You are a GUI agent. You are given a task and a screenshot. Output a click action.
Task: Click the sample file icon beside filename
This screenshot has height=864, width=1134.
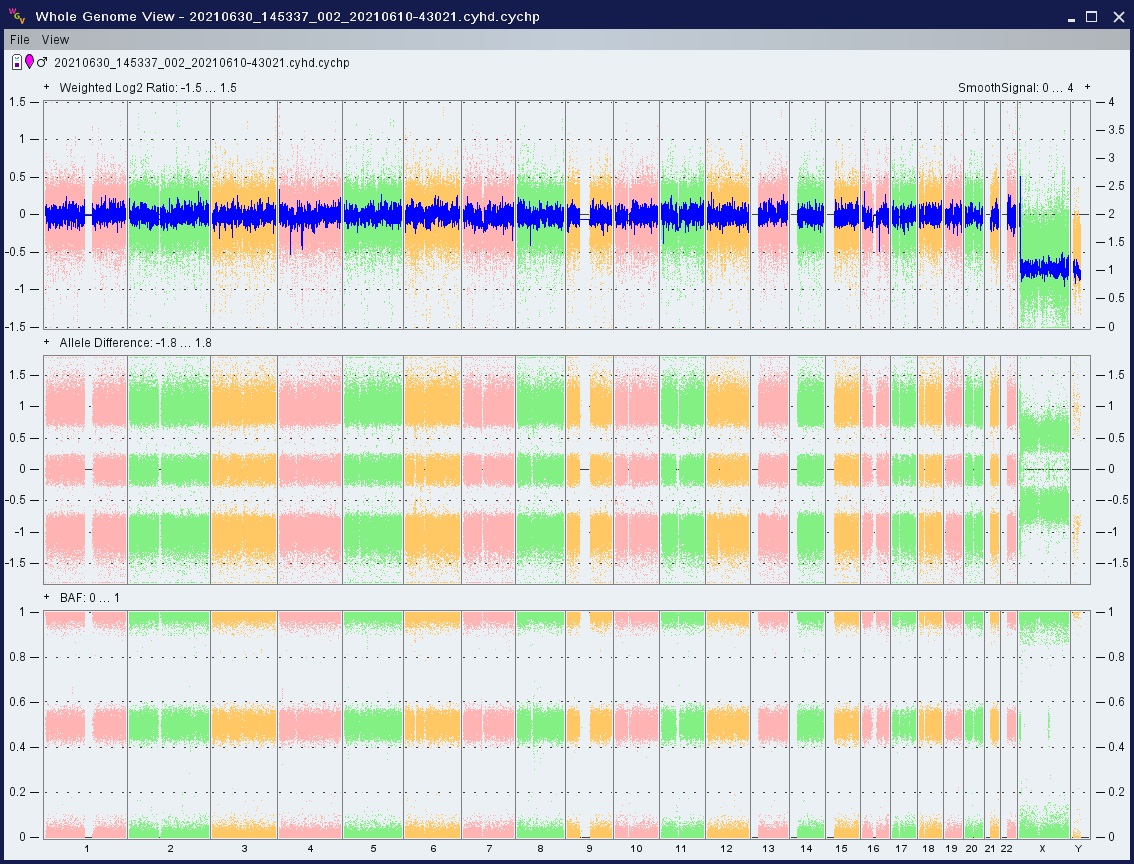coord(17,63)
